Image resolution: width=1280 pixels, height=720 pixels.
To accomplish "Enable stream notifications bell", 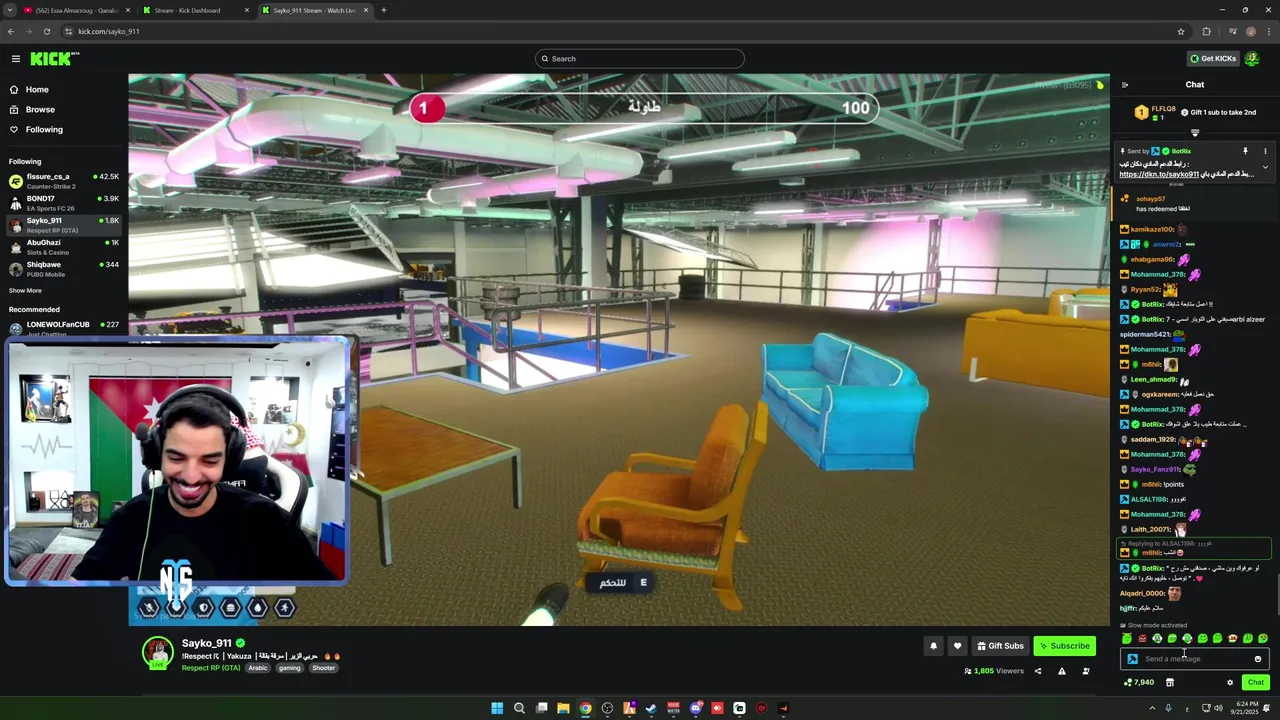I will (x=934, y=646).
